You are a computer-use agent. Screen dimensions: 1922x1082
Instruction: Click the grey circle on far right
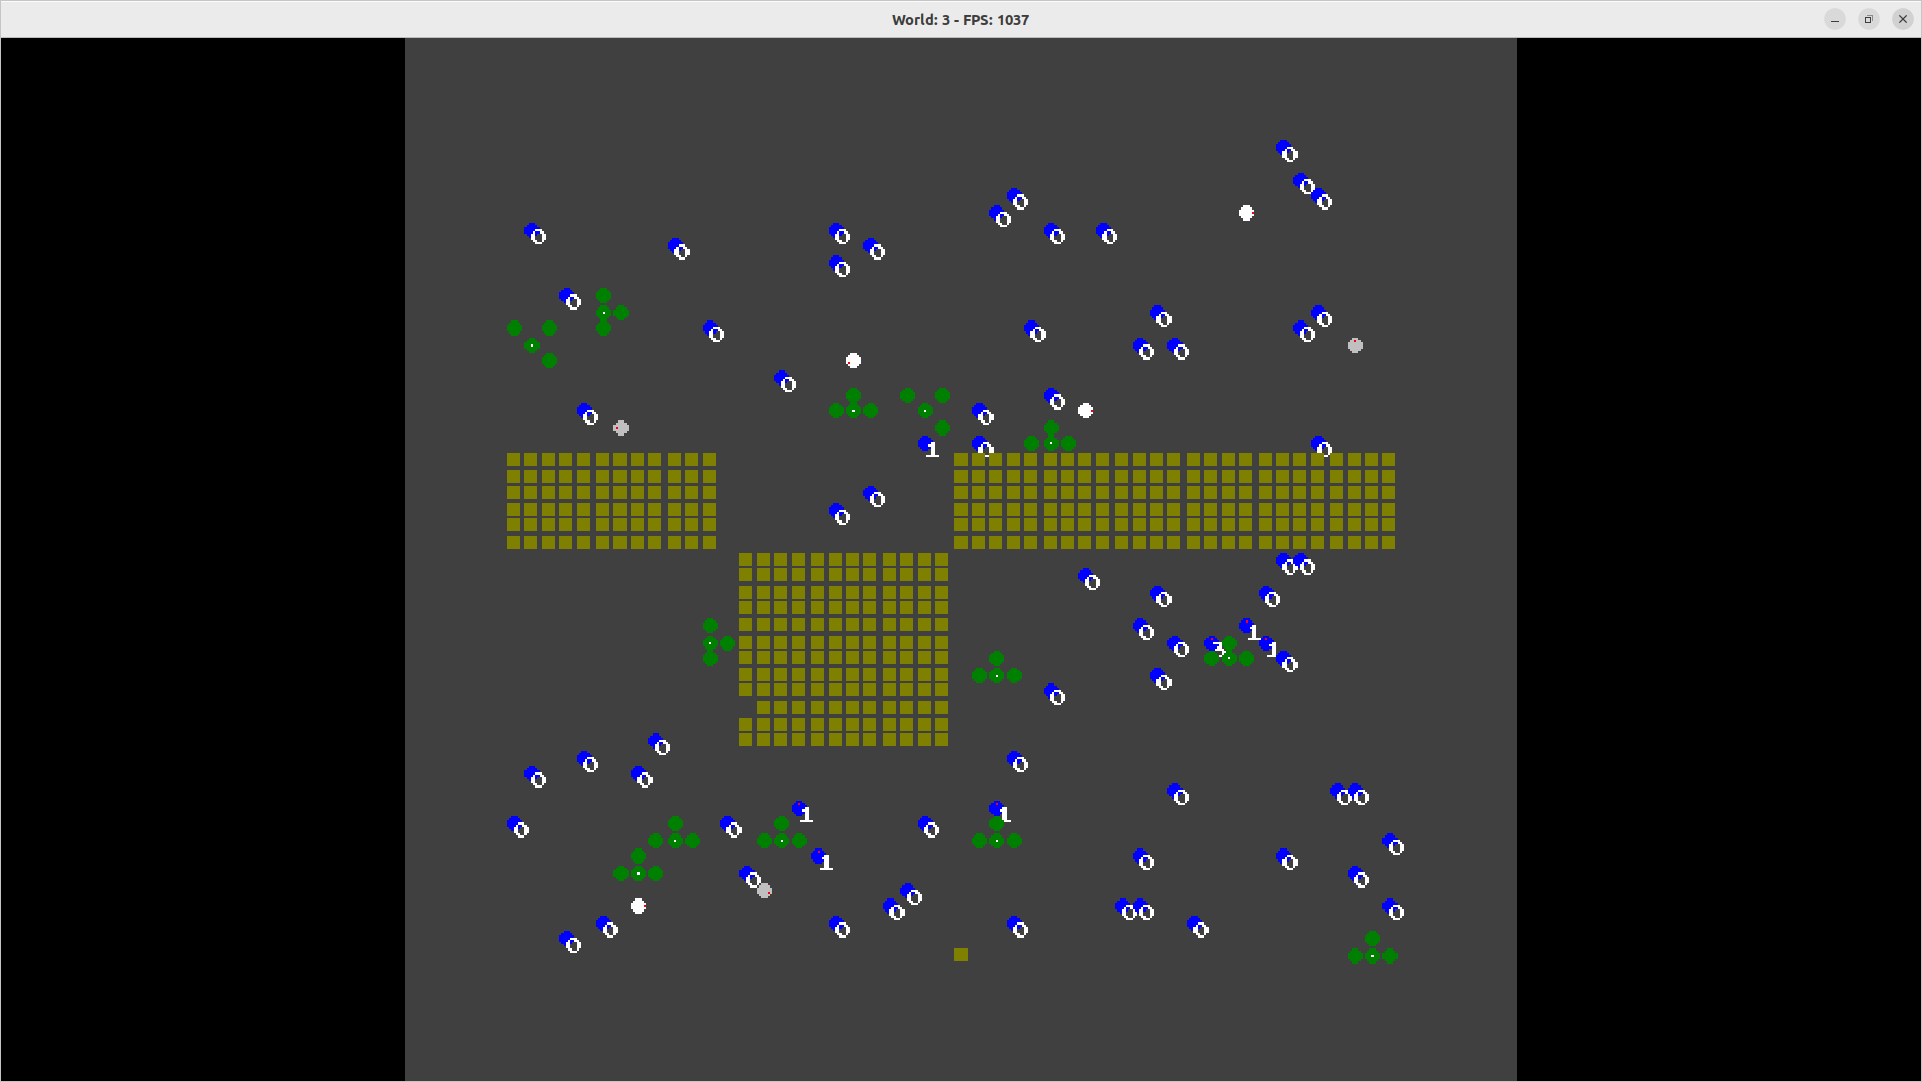(1355, 346)
